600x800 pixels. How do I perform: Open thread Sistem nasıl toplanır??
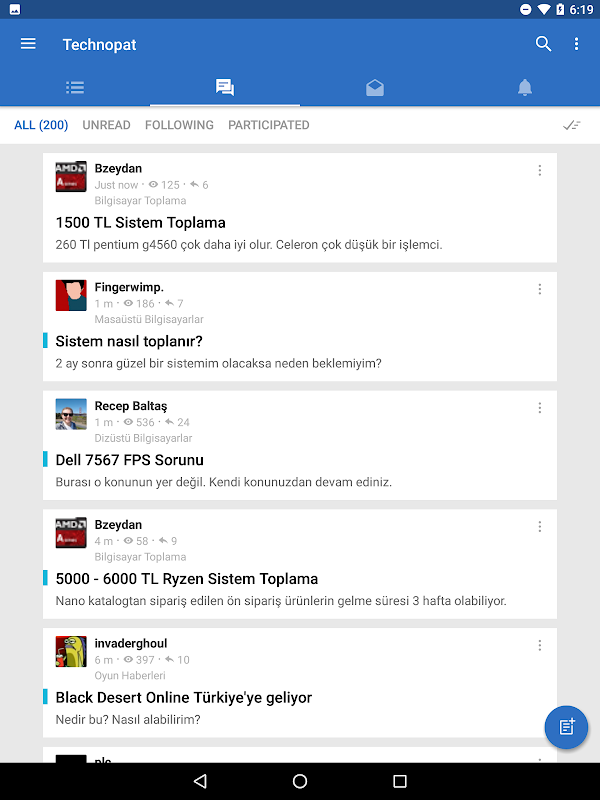[x=129, y=341]
